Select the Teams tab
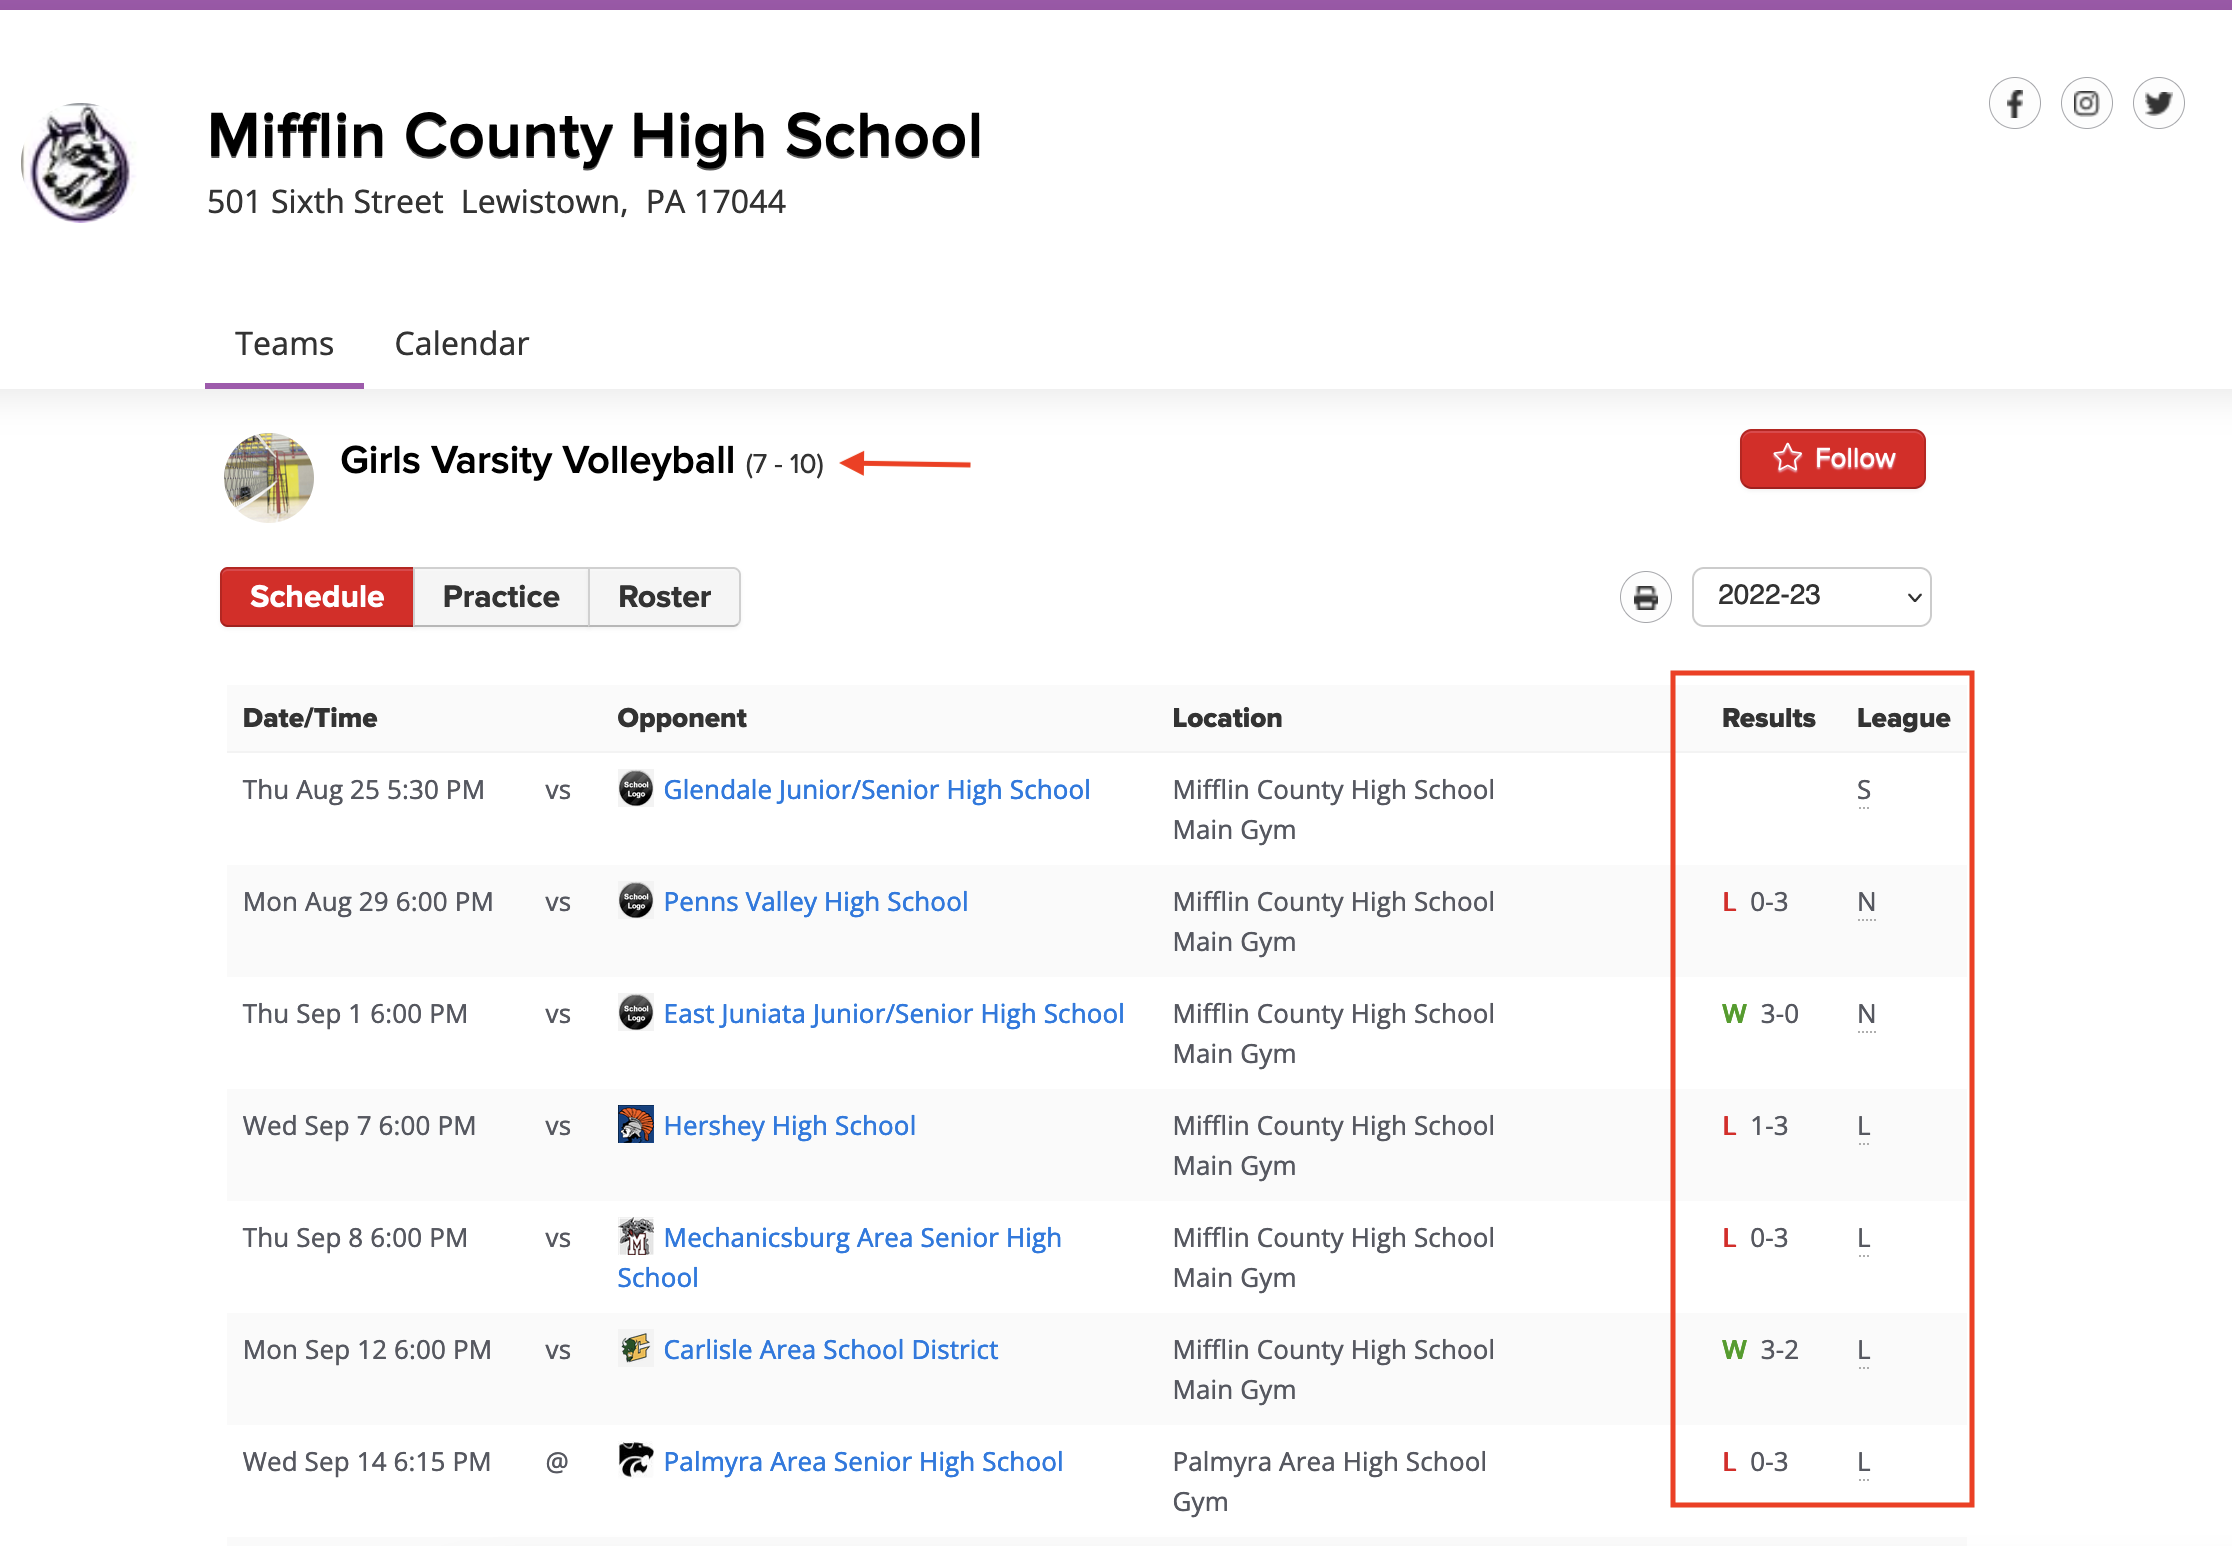Image resolution: width=2232 pixels, height=1546 pixels. click(284, 343)
